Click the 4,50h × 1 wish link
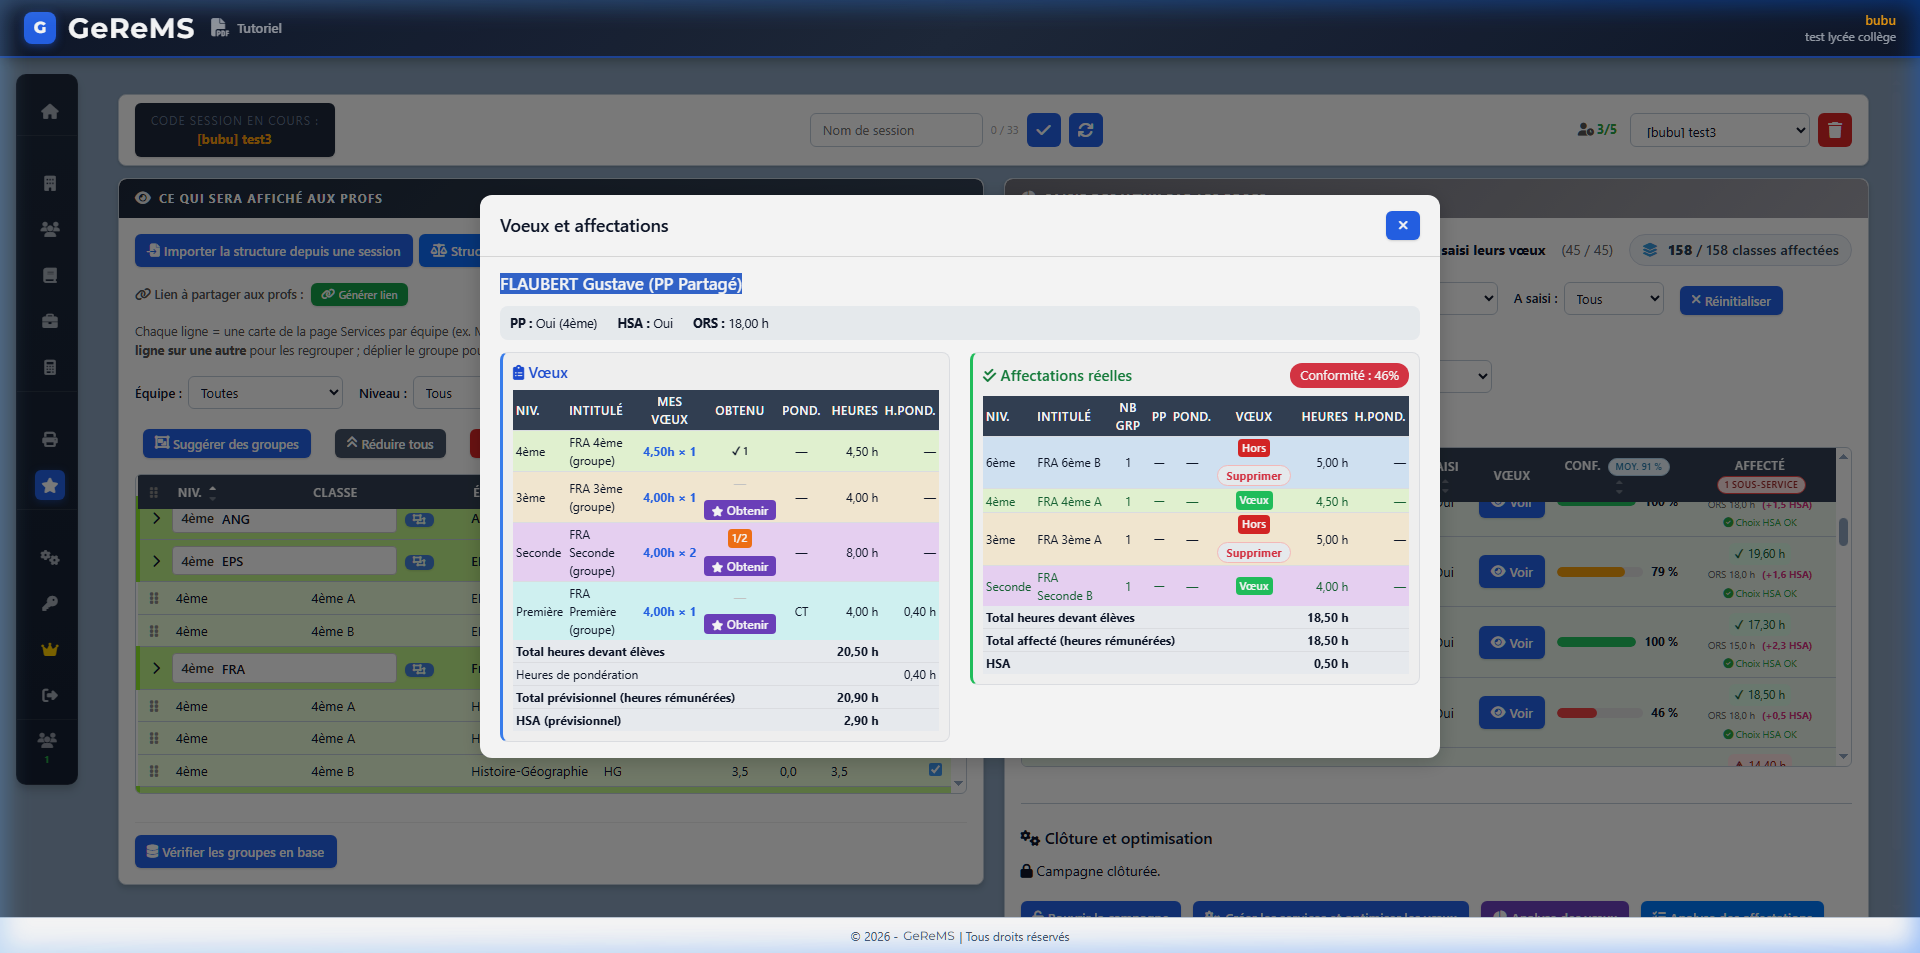 [669, 452]
